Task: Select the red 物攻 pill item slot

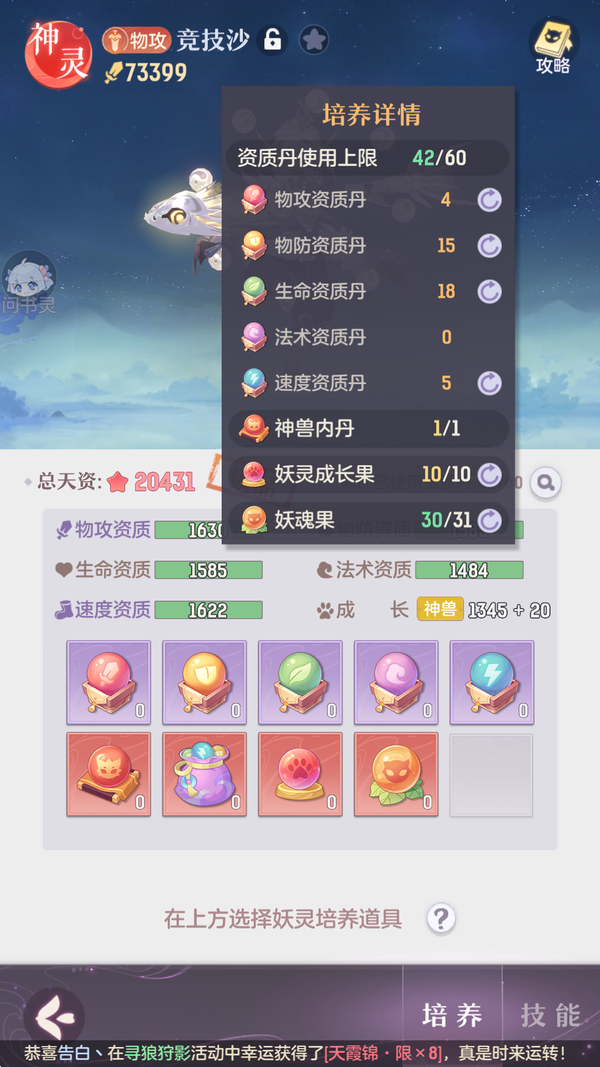Action: pyautogui.click(x=109, y=682)
